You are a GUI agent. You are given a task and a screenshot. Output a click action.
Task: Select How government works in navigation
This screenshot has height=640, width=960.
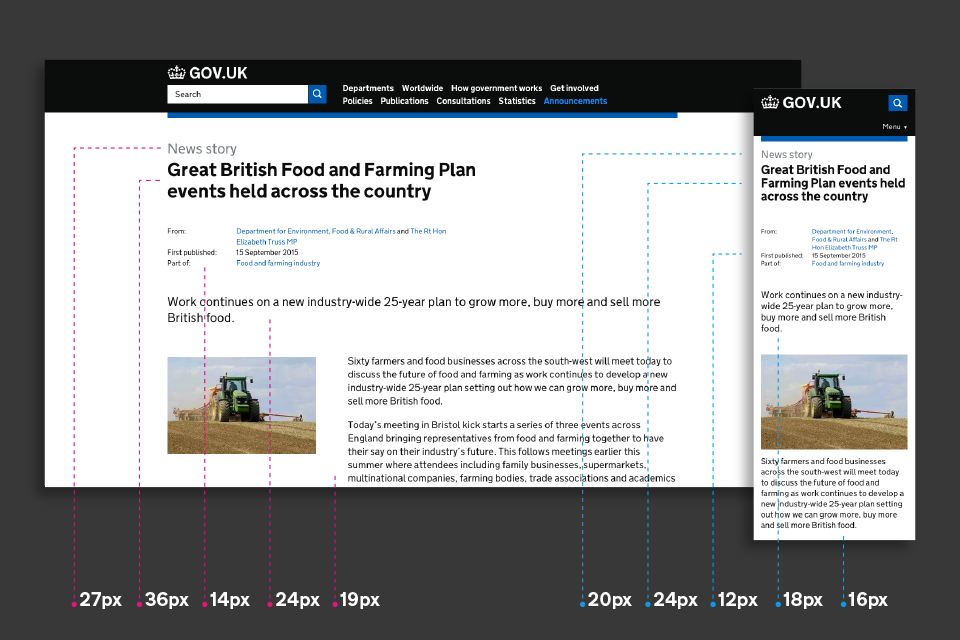[x=497, y=88]
